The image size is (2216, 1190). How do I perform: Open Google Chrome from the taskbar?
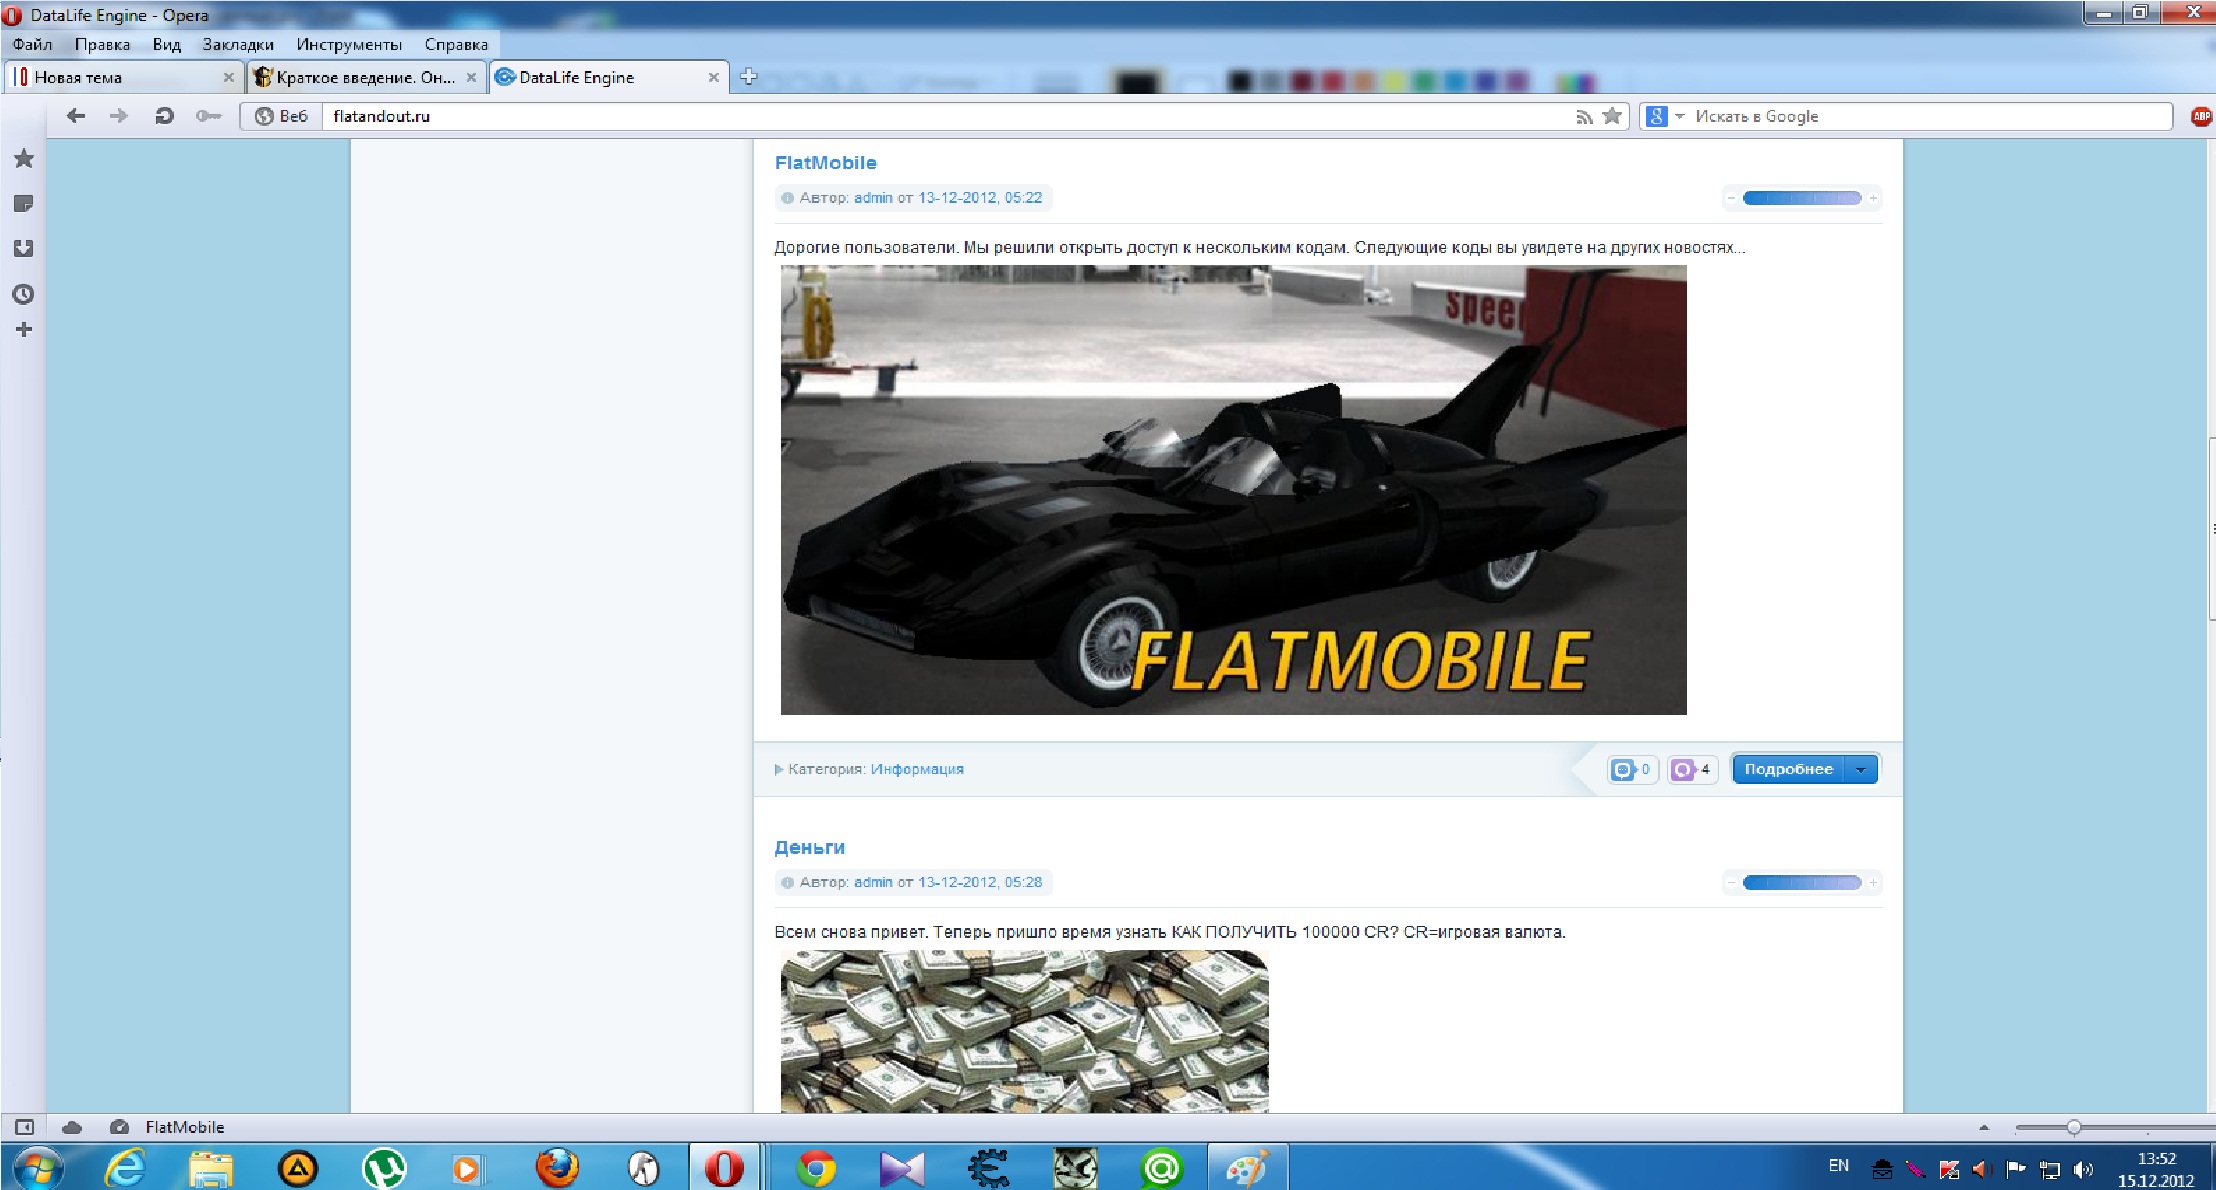[x=816, y=1168]
